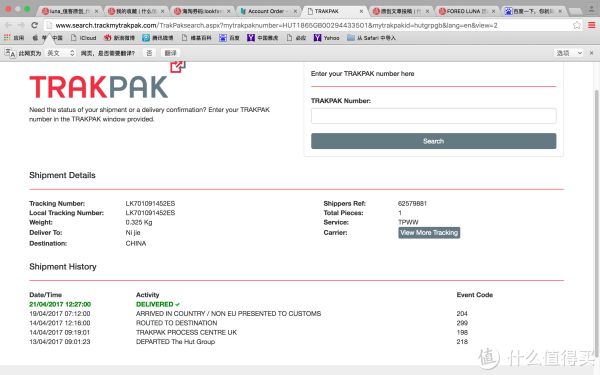Switch to the lookfantastic tab

[201, 11]
